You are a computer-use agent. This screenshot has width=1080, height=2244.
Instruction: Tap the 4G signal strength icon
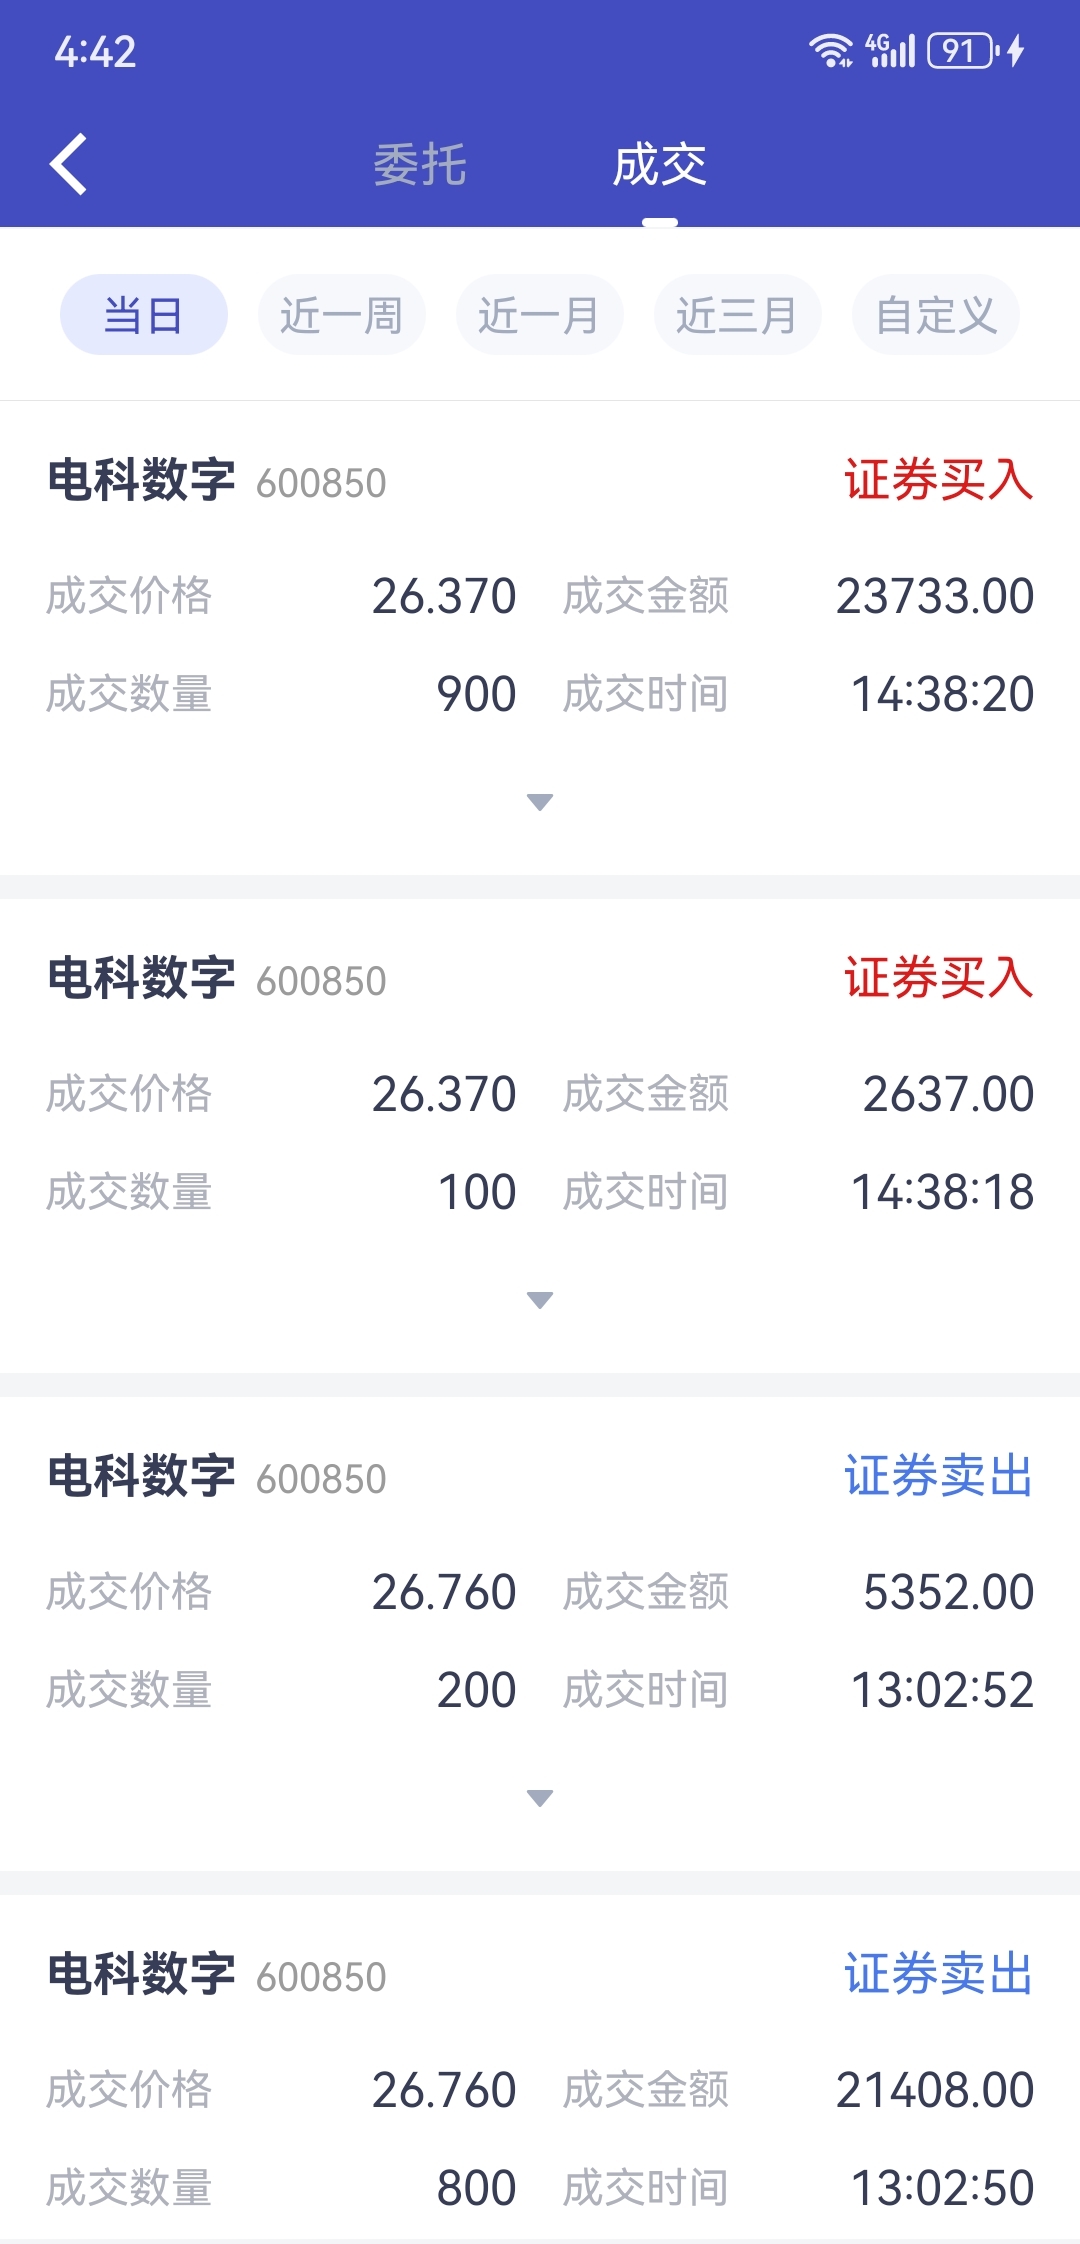point(890,51)
